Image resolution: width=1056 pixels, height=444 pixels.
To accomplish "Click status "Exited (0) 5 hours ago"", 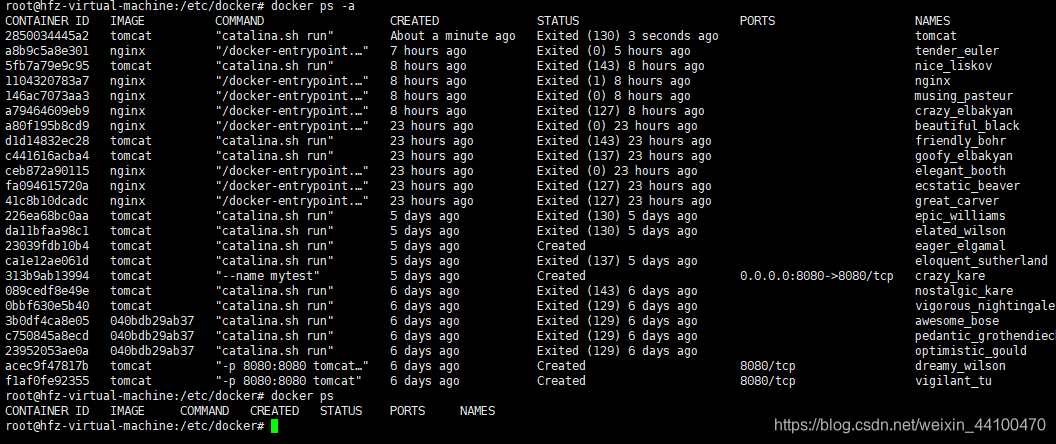I will 614,51.
